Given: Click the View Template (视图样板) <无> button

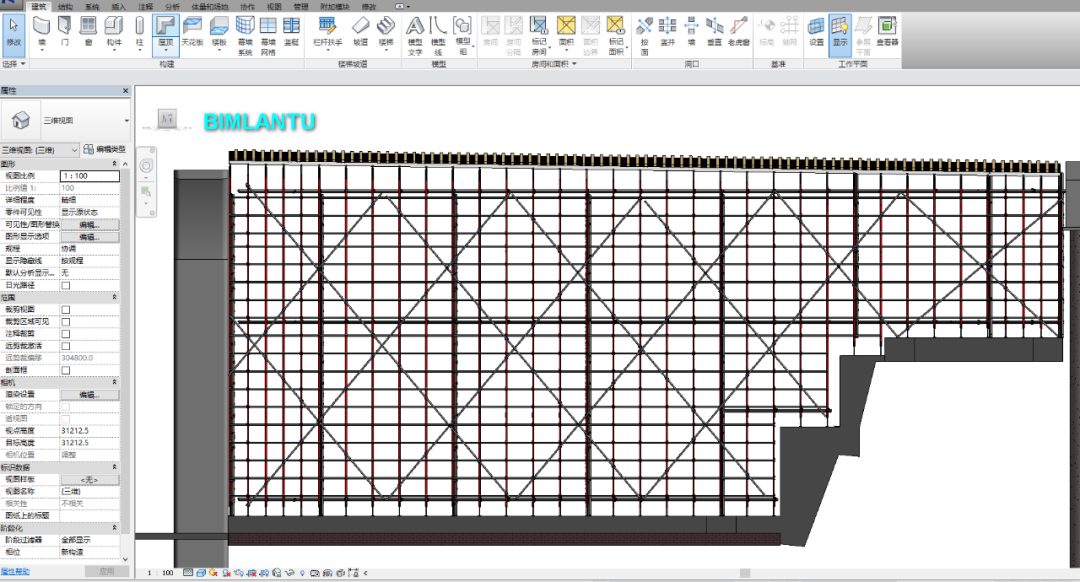Looking at the screenshot, I should point(90,479).
